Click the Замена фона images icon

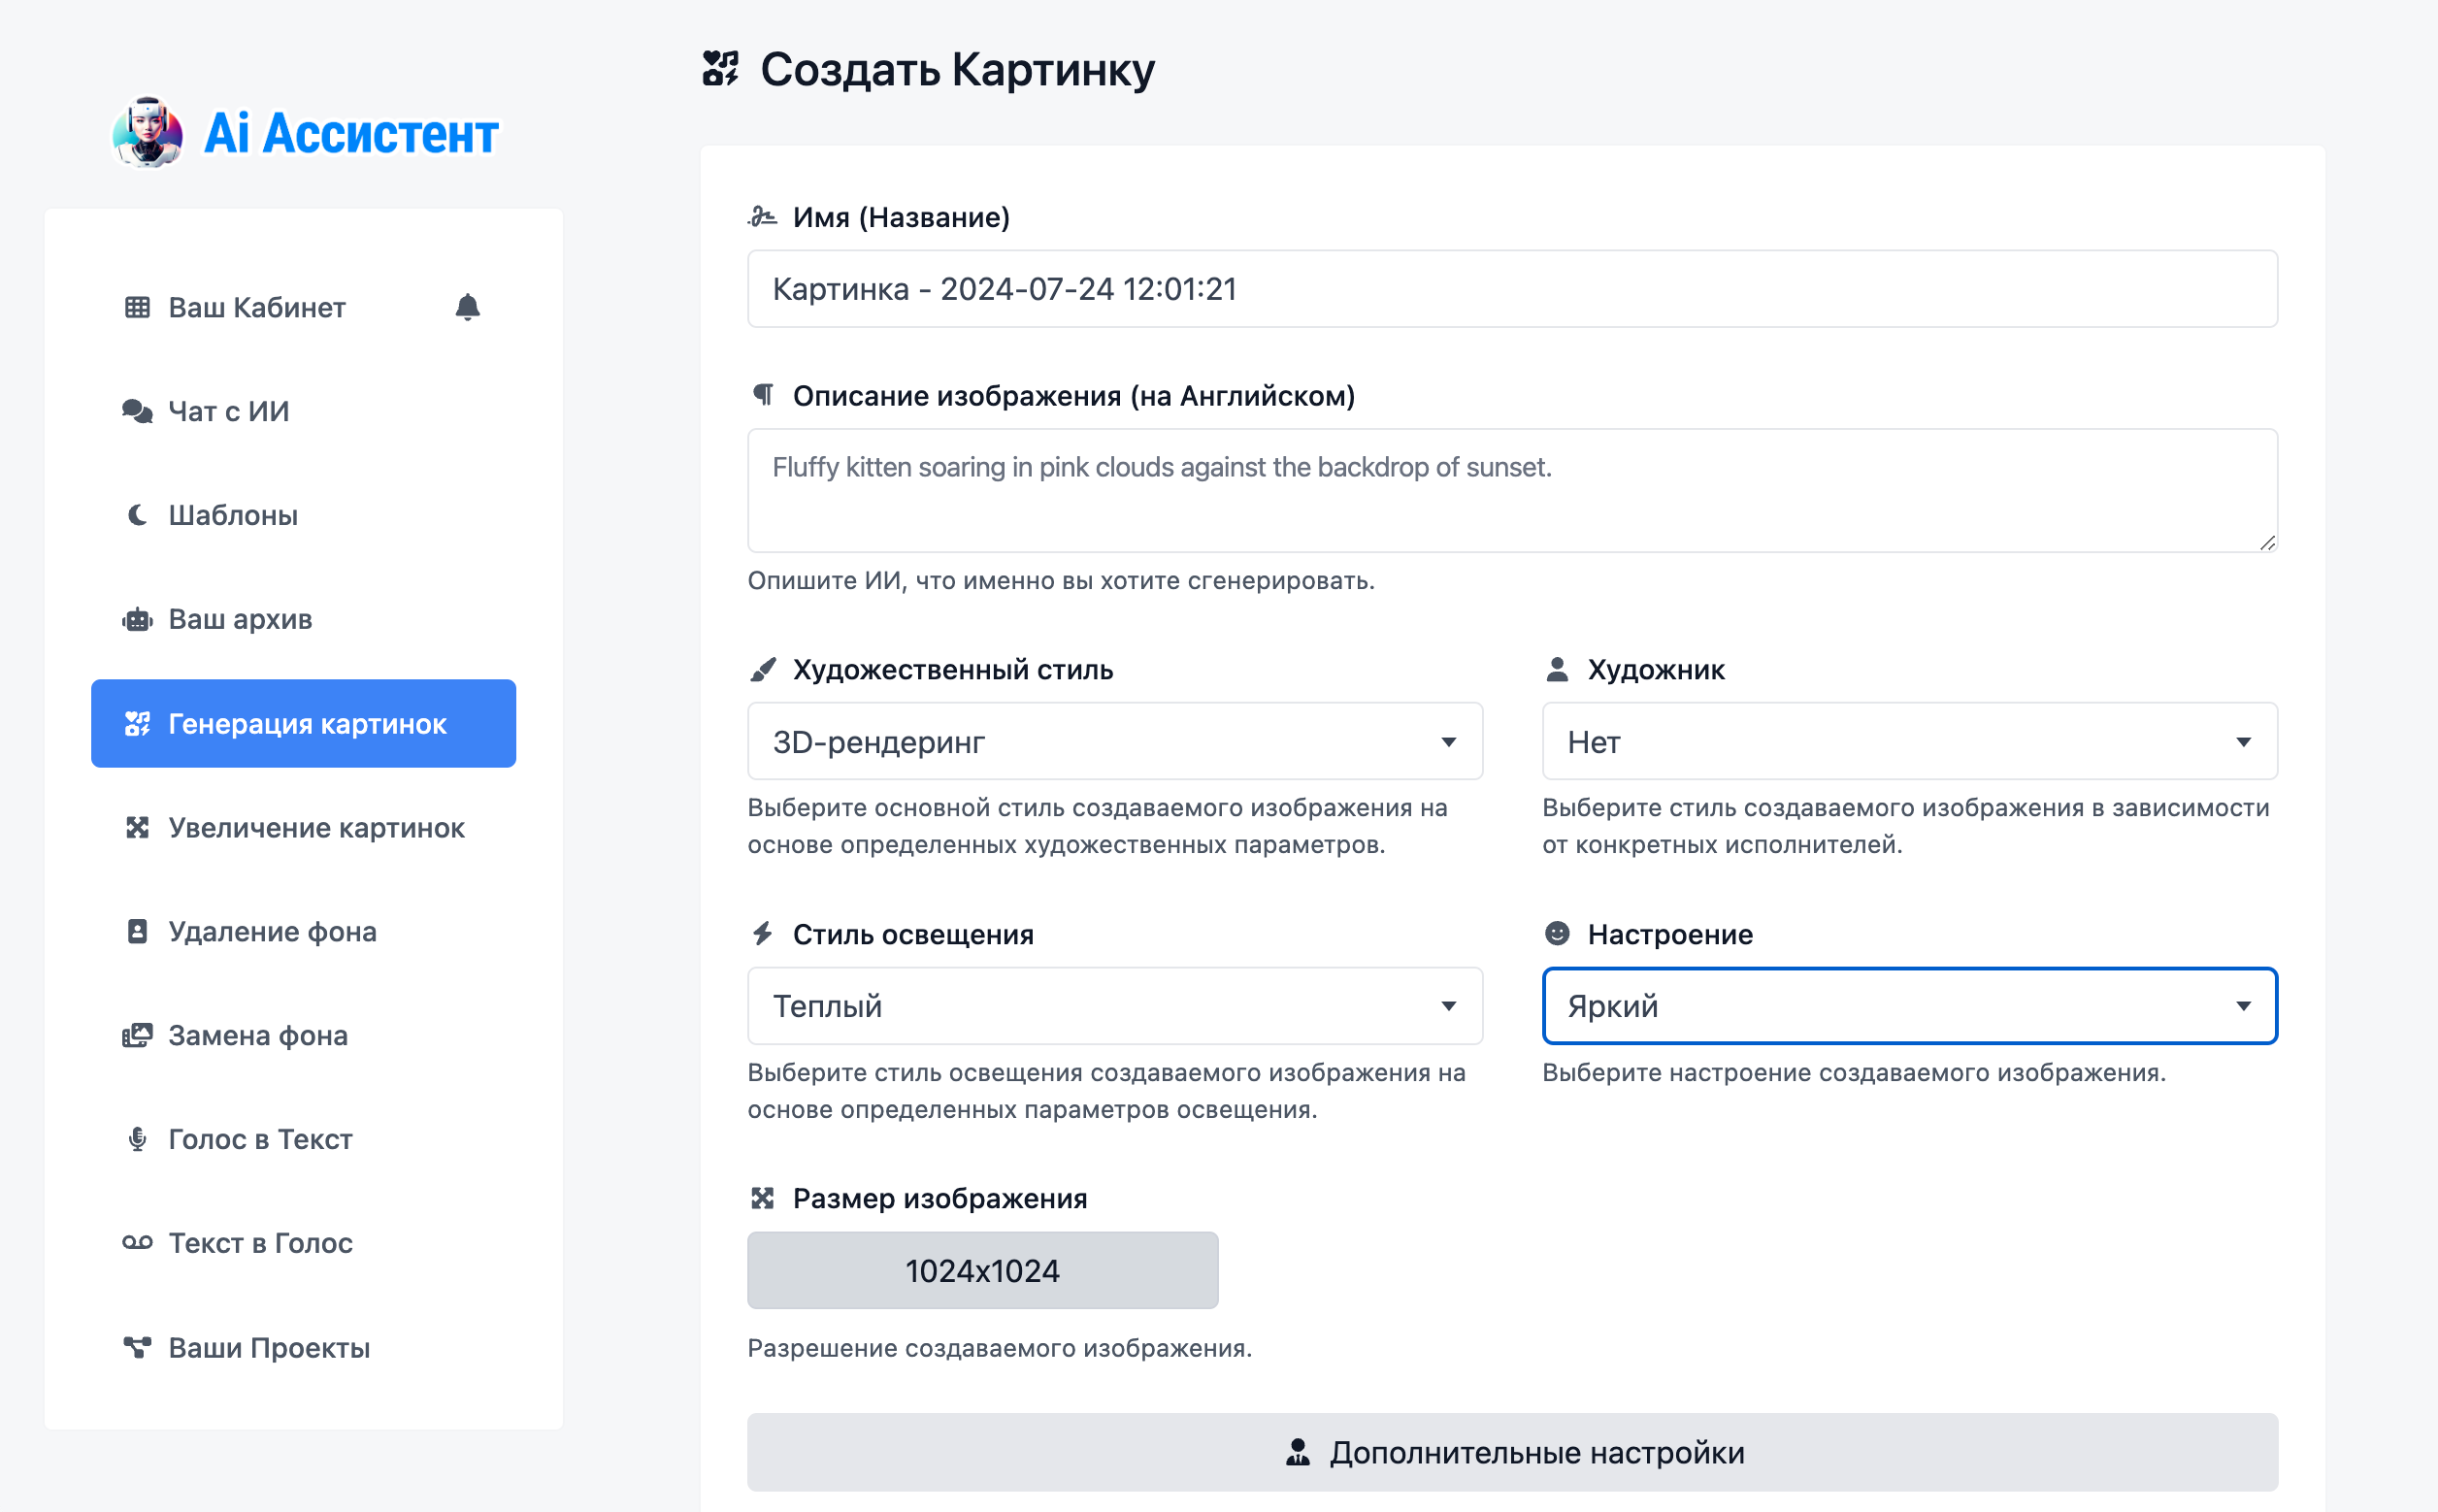[x=137, y=1035]
